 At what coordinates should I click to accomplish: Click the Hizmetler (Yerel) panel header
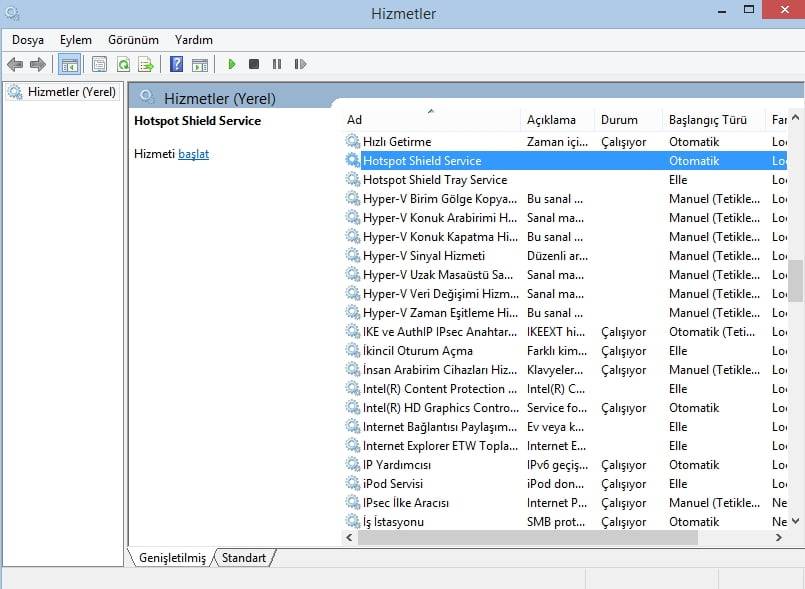tap(220, 98)
